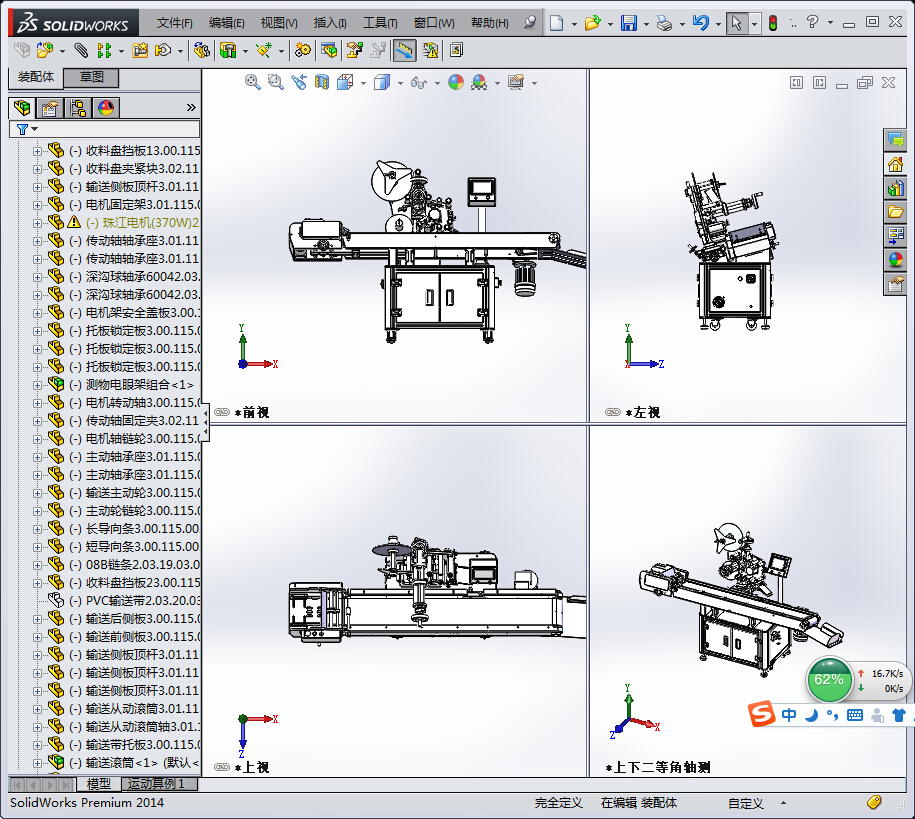The width and height of the screenshot is (915, 819).
Task: Click the Save floppy disk icon
Action: coord(628,23)
